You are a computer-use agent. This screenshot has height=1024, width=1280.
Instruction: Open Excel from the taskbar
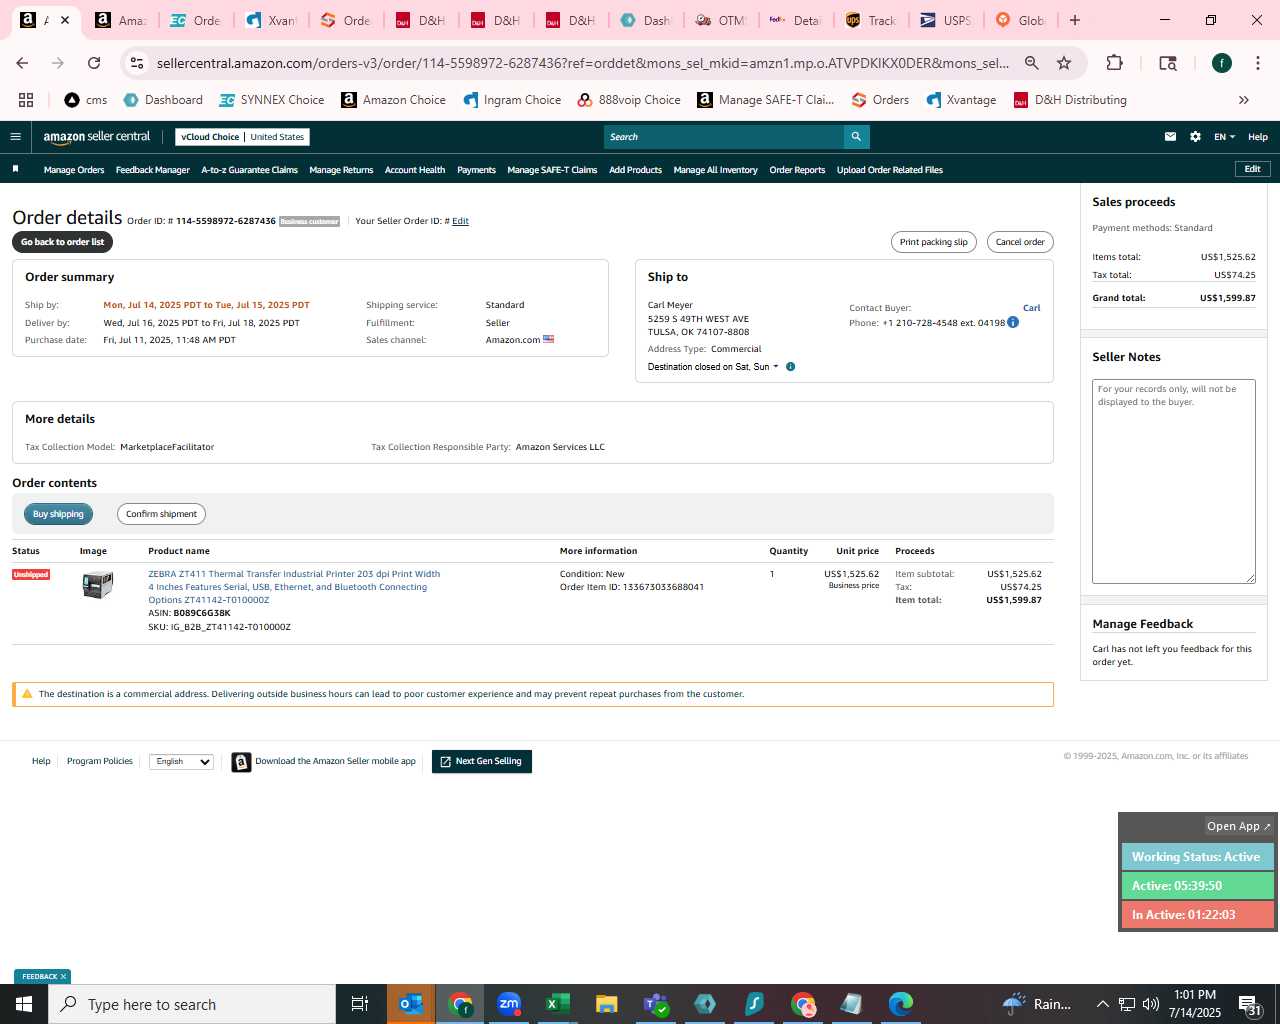coord(558,1004)
